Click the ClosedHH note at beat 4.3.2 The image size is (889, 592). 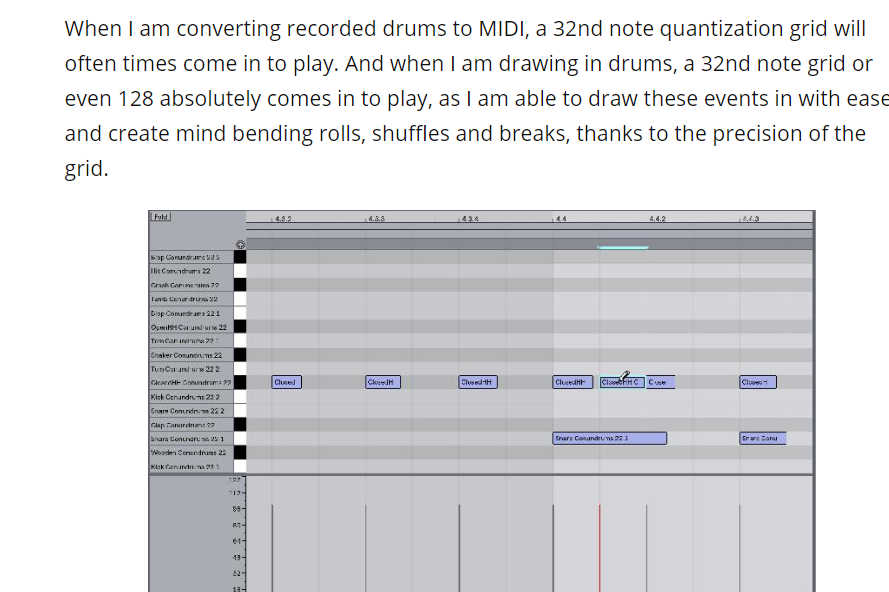tap(286, 382)
